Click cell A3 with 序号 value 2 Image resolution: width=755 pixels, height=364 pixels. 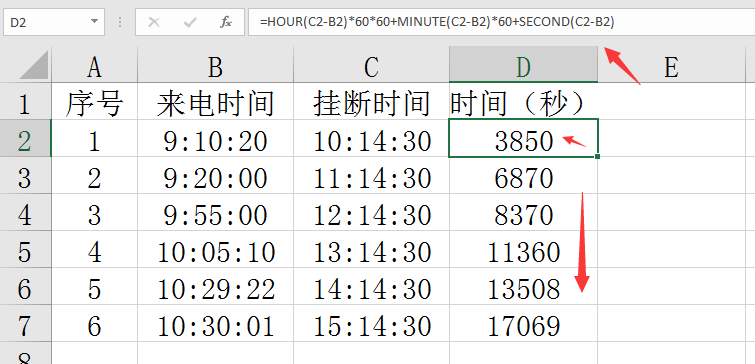(x=94, y=175)
